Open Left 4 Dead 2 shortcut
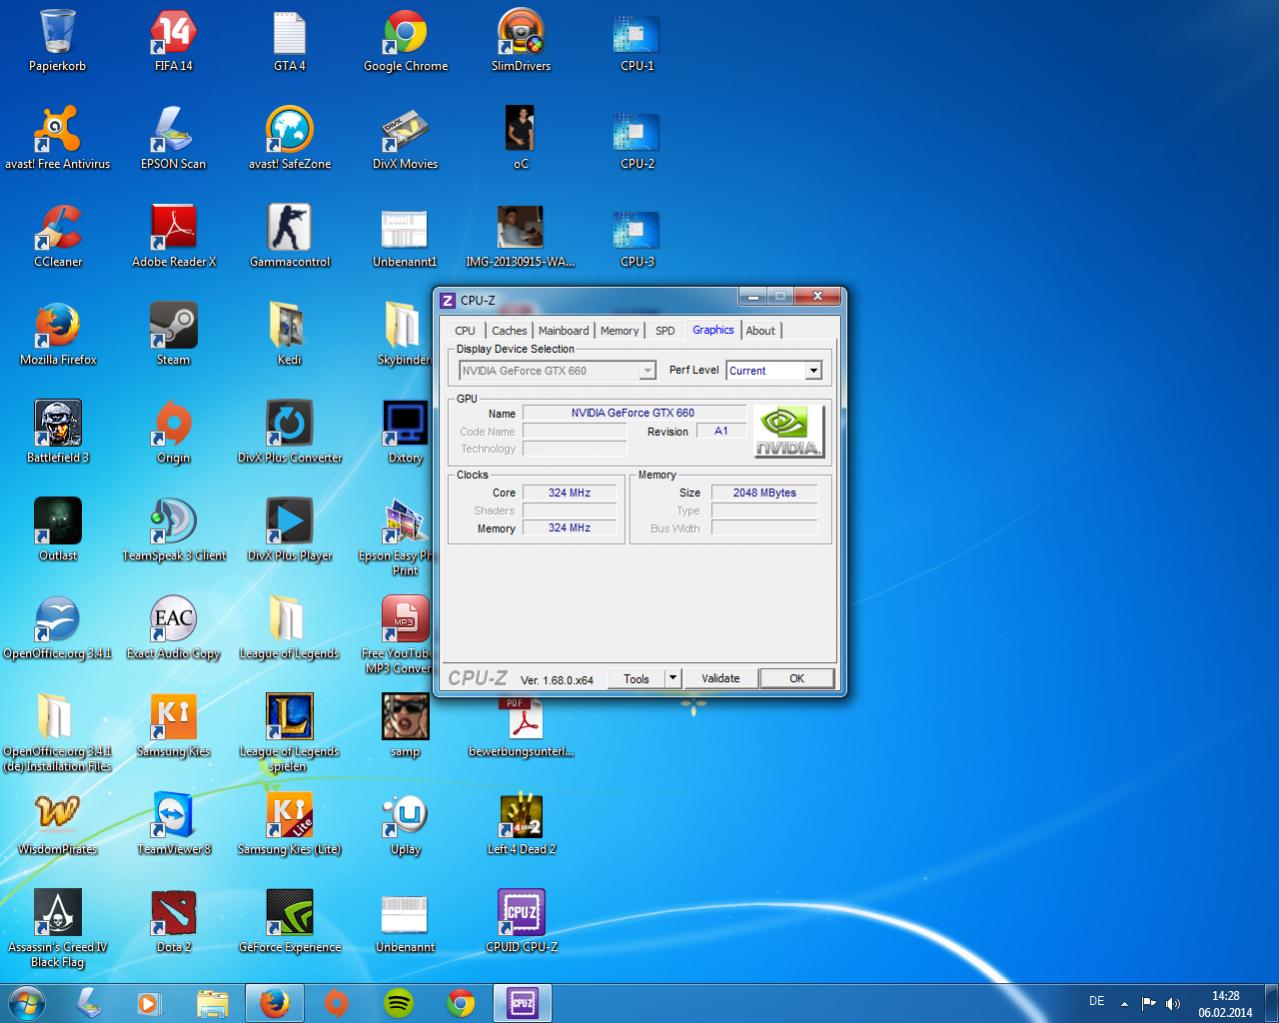 pyautogui.click(x=521, y=825)
